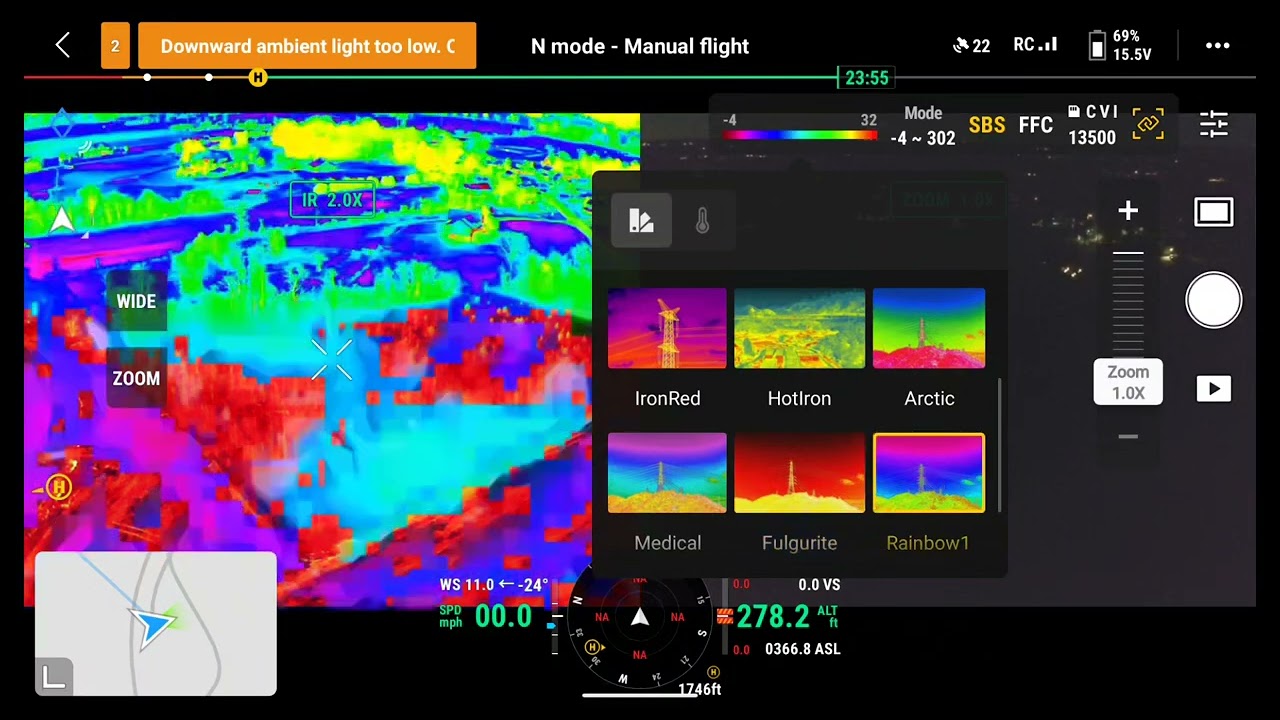Go back with the left arrow icon
The height and width of the screenshot is (720, 1280).
[x=63, y=45]
